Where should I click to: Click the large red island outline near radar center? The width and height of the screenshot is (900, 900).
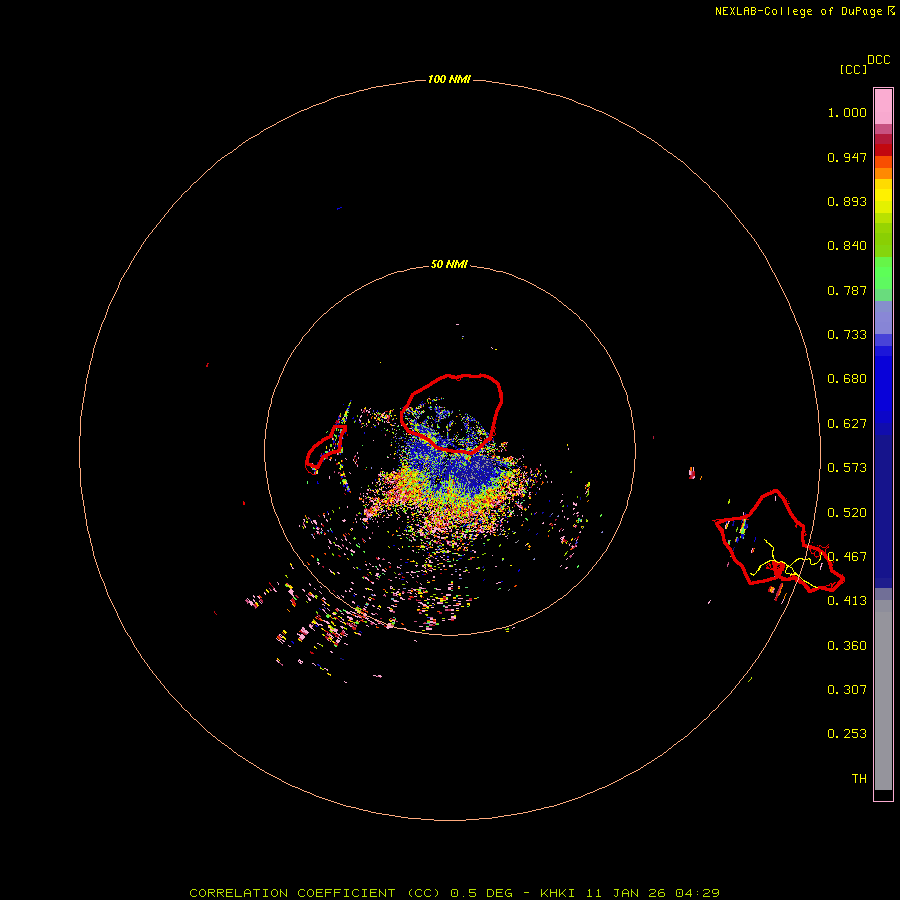452,413
